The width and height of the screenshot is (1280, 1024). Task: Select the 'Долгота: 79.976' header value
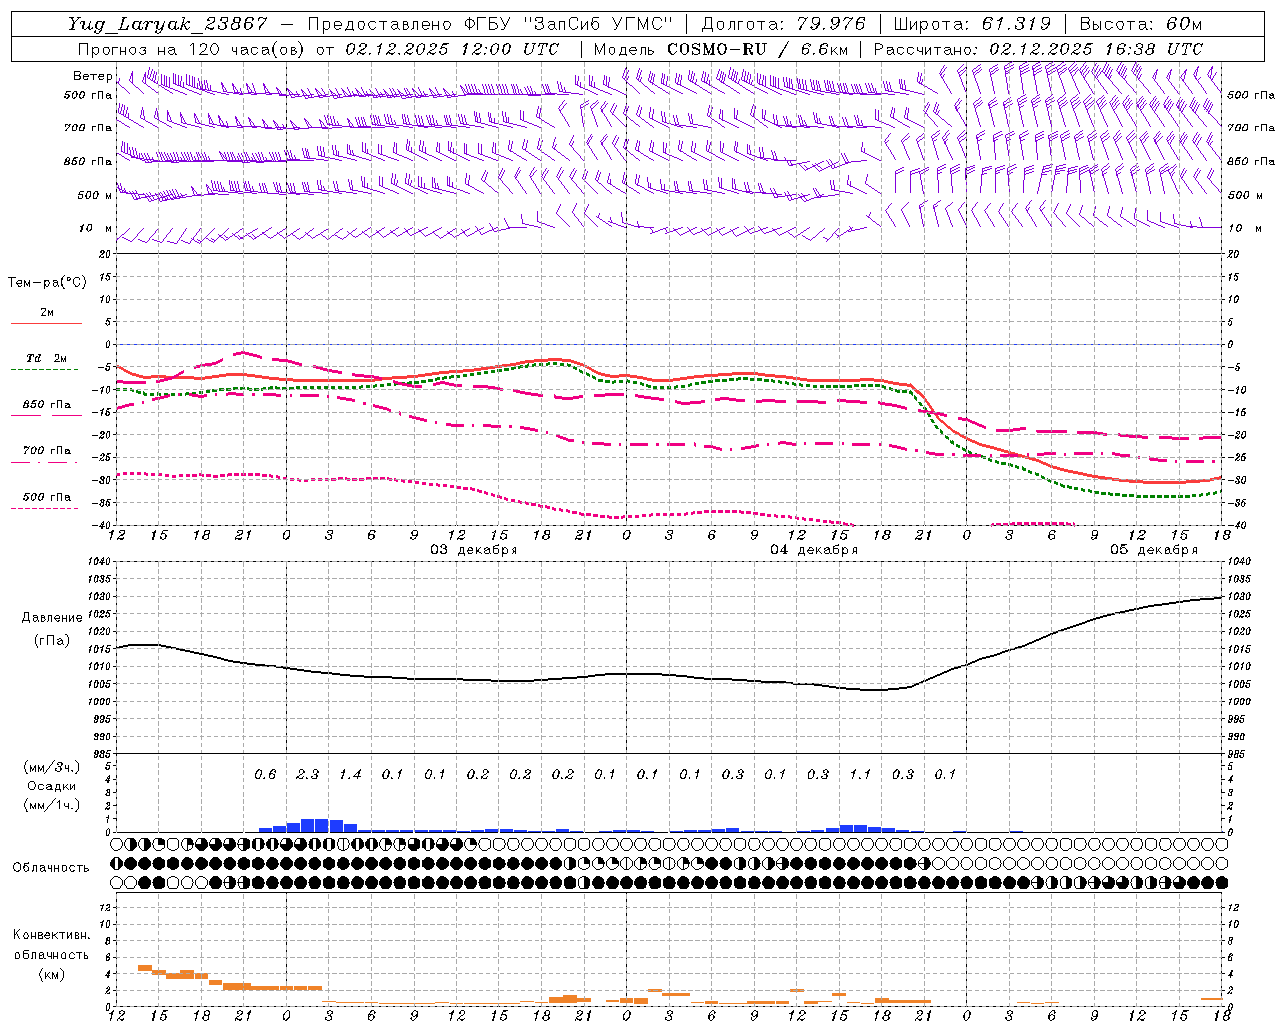(x=782, y=24)
